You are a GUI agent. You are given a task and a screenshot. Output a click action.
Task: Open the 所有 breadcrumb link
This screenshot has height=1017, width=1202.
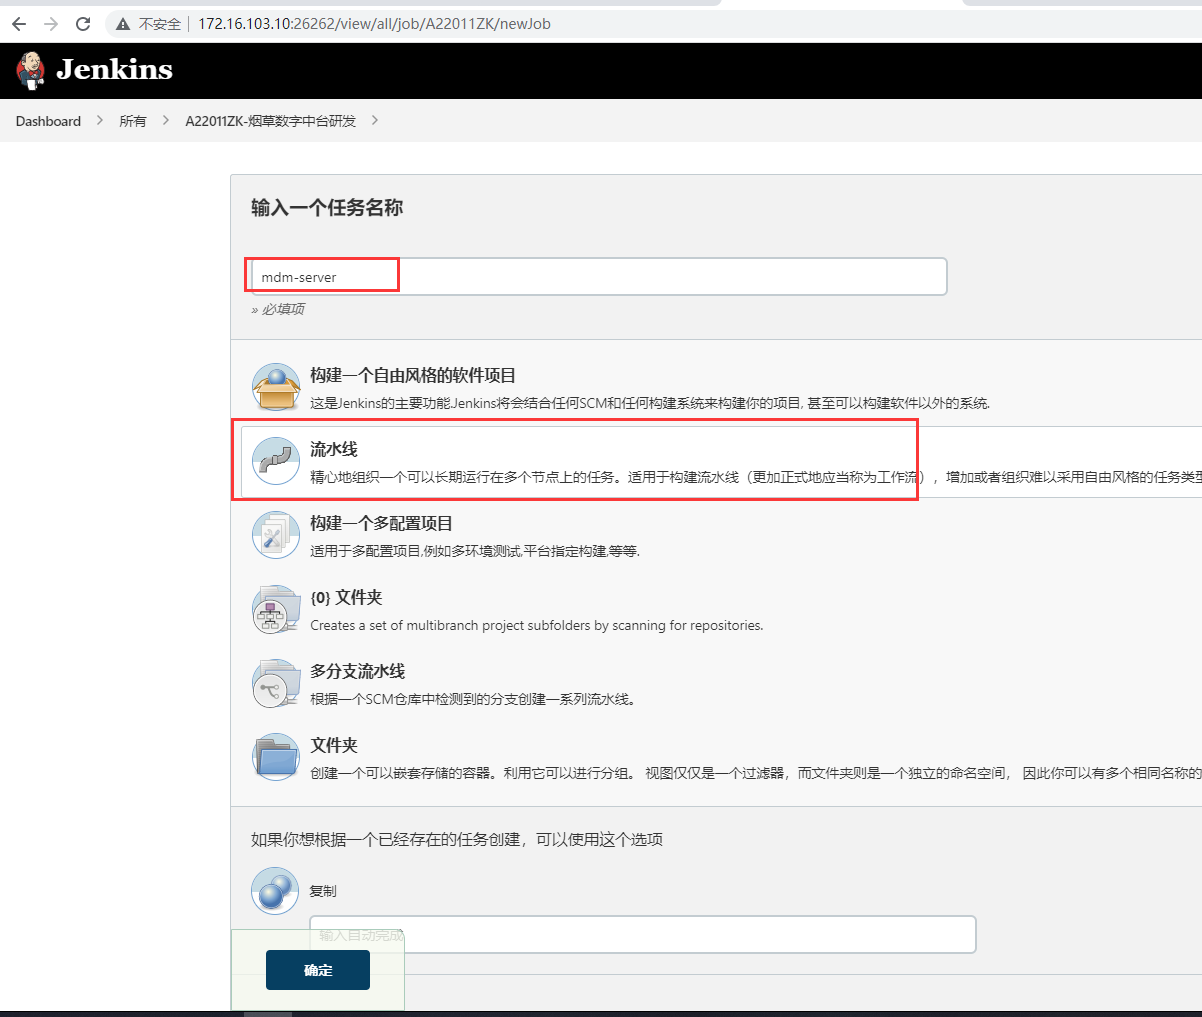(133, 121)
